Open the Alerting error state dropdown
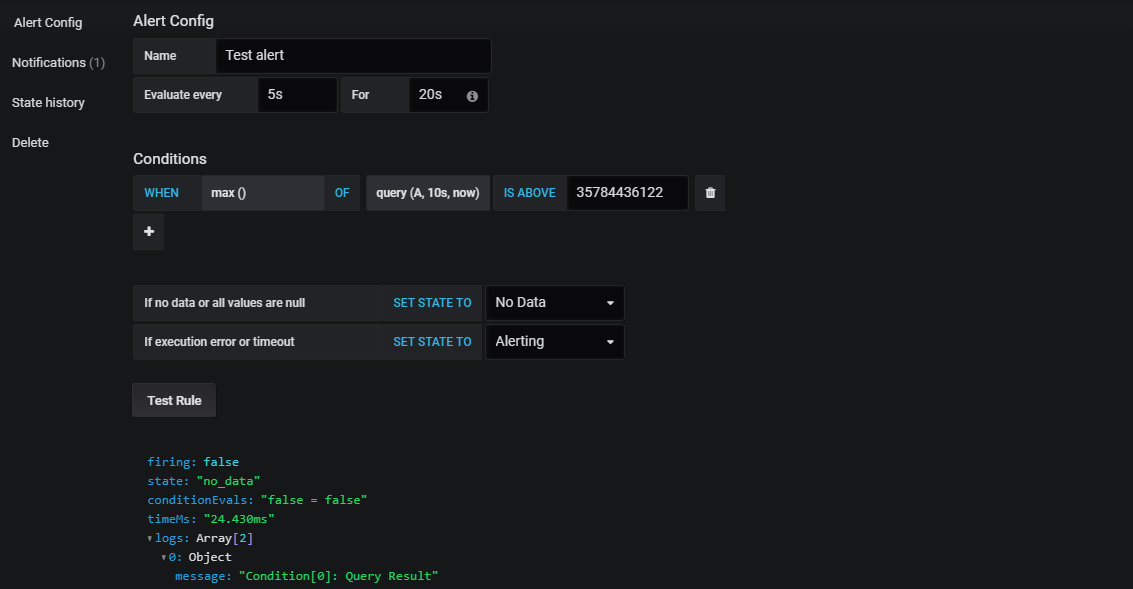The height and width of the screenshot is (589, 1133). pyautogui.click(x=554, y=342)
